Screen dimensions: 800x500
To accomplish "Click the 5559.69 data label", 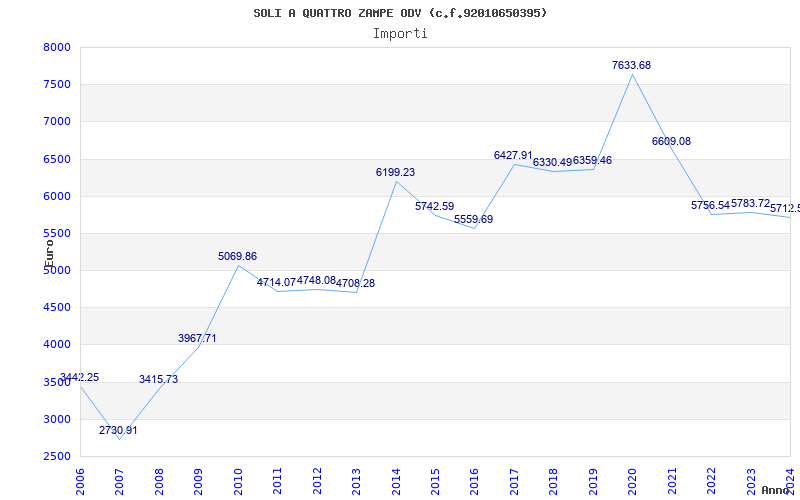I will 473,219.
